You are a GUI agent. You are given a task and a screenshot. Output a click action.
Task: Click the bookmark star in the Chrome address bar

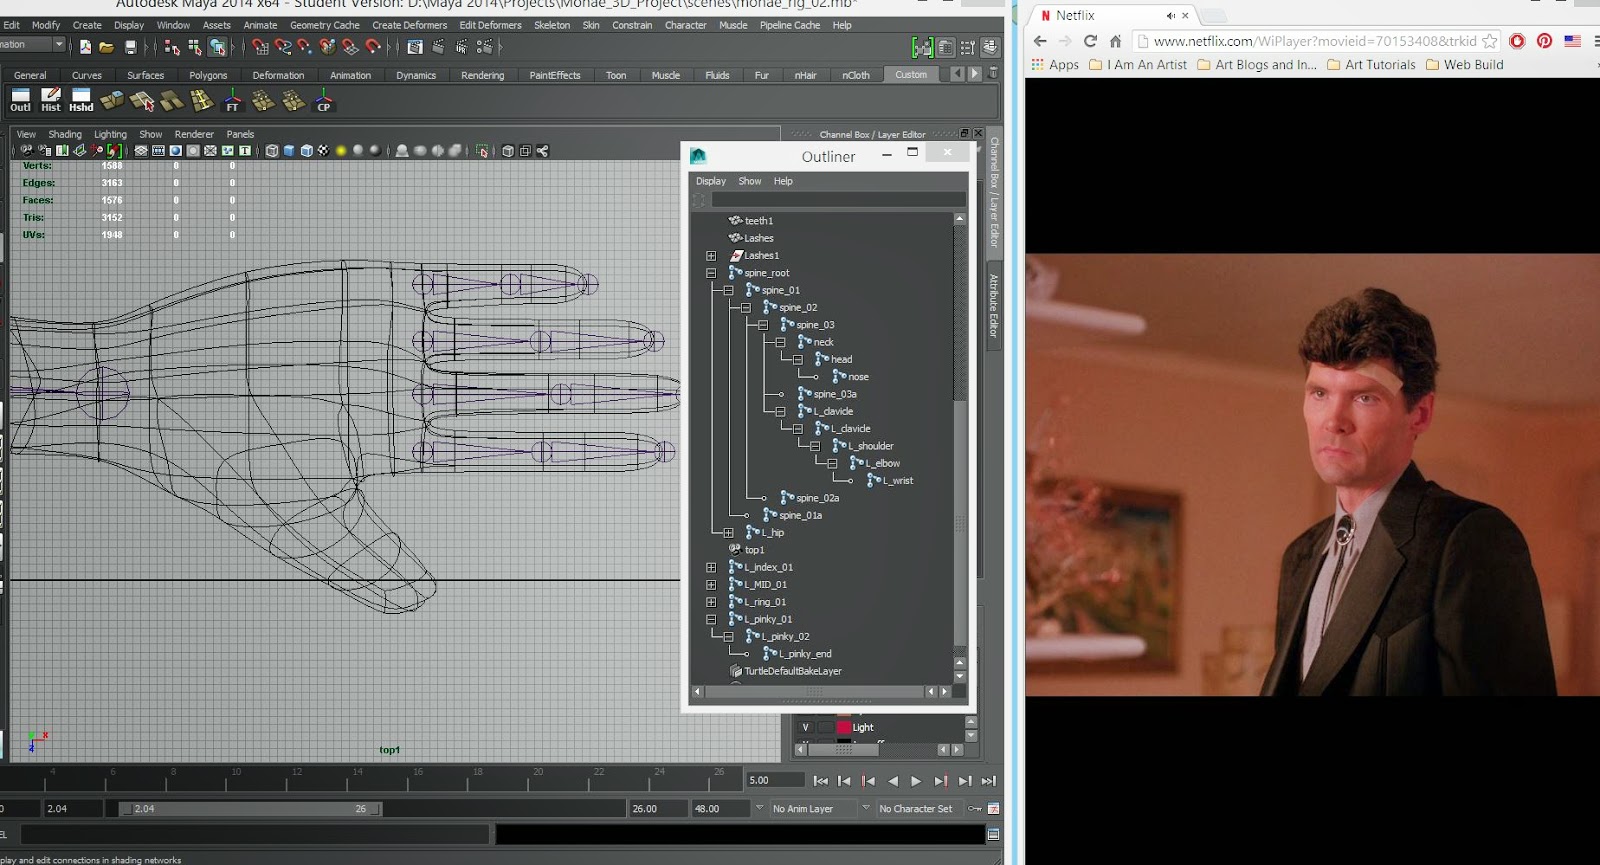click(x=1490, y=41)
